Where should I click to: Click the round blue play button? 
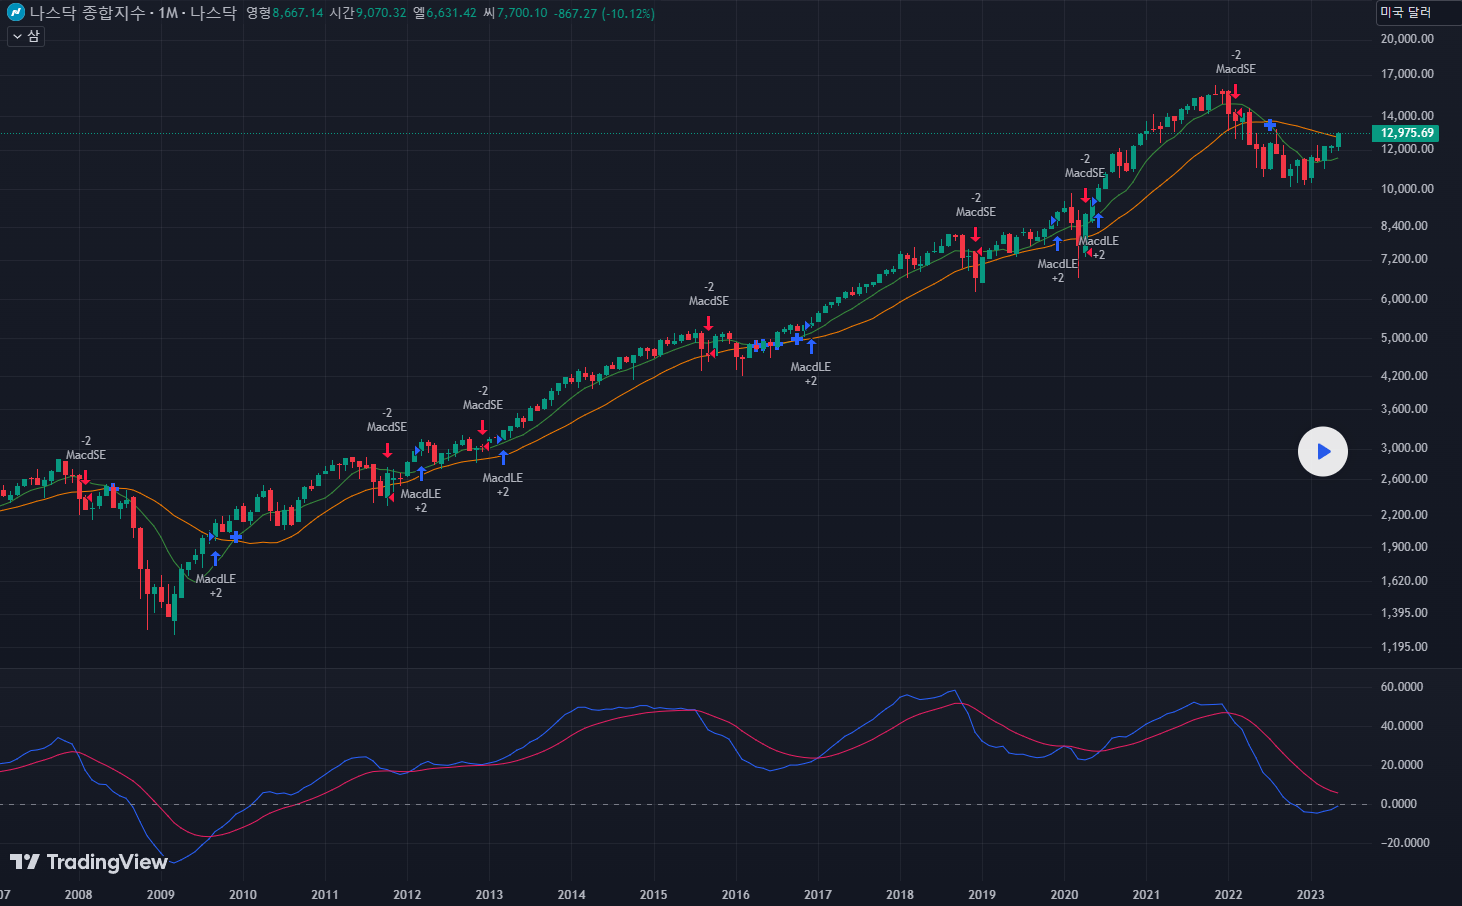click(1322, 452)
